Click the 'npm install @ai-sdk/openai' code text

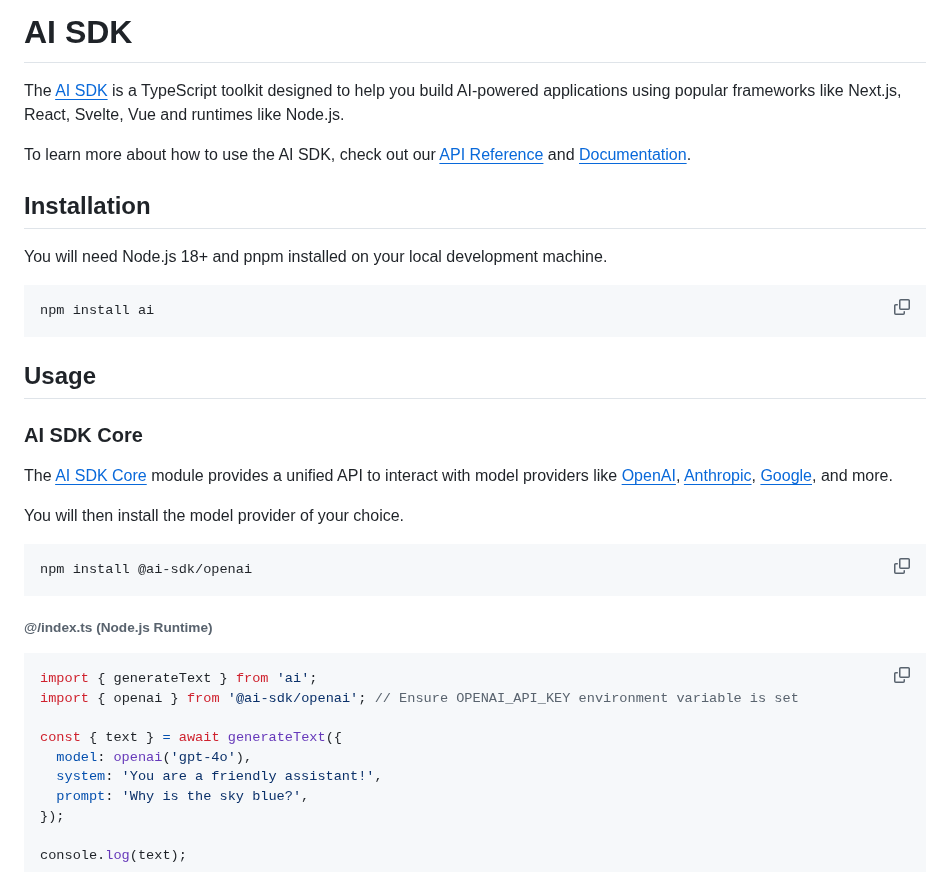(x=146, y=570)
